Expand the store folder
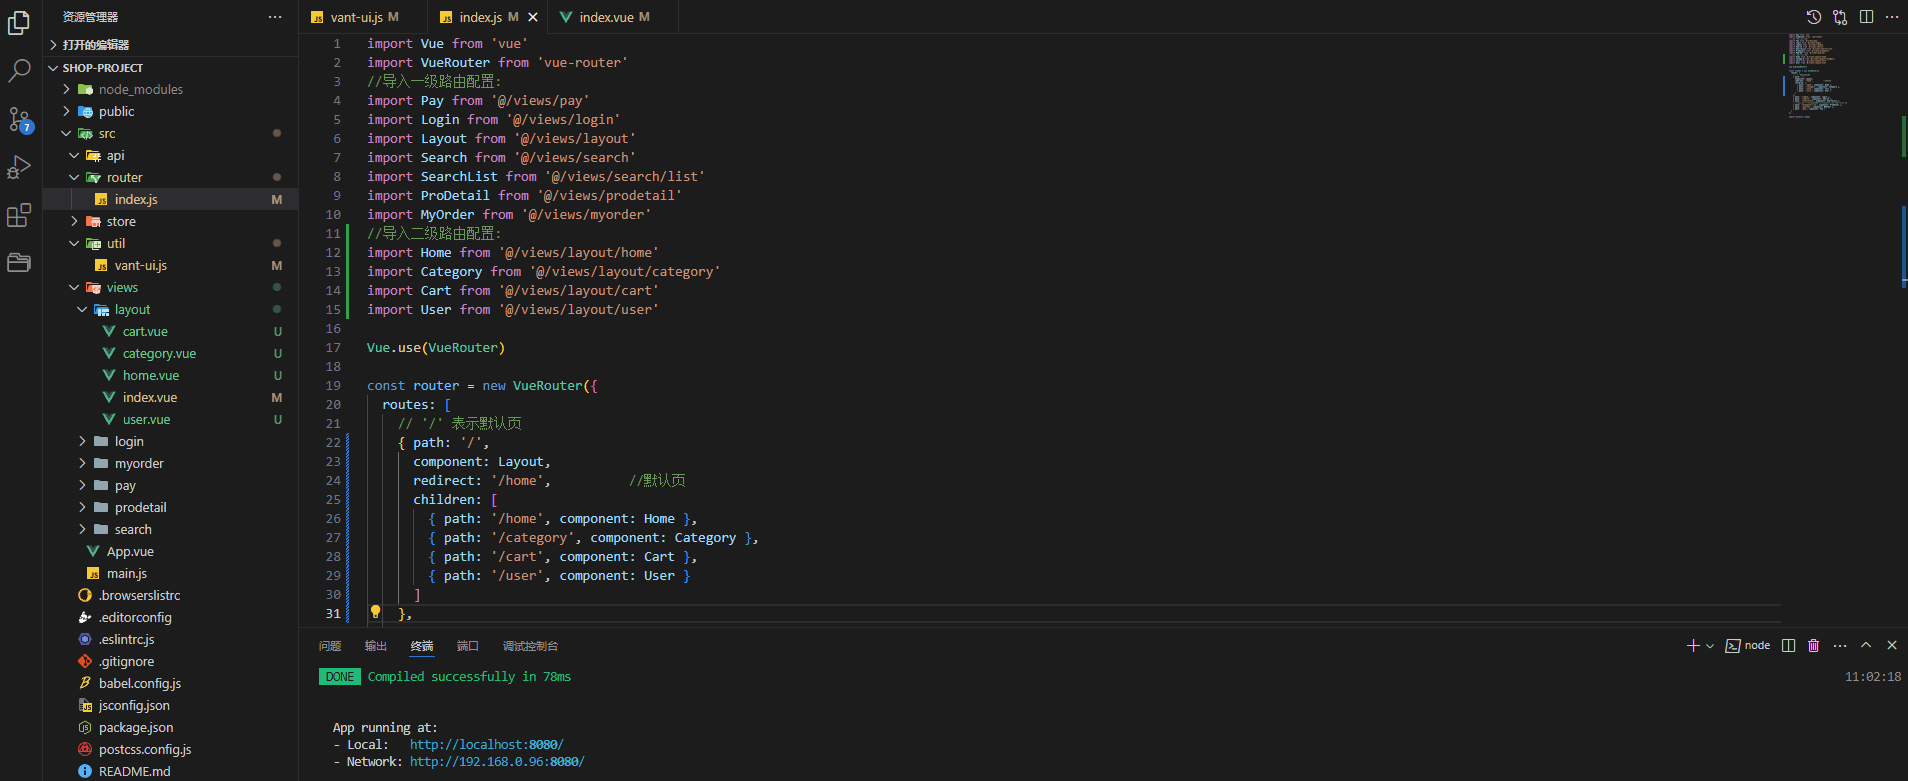Viewport: 1908px width, 781px height. click(x=171, y=222)
